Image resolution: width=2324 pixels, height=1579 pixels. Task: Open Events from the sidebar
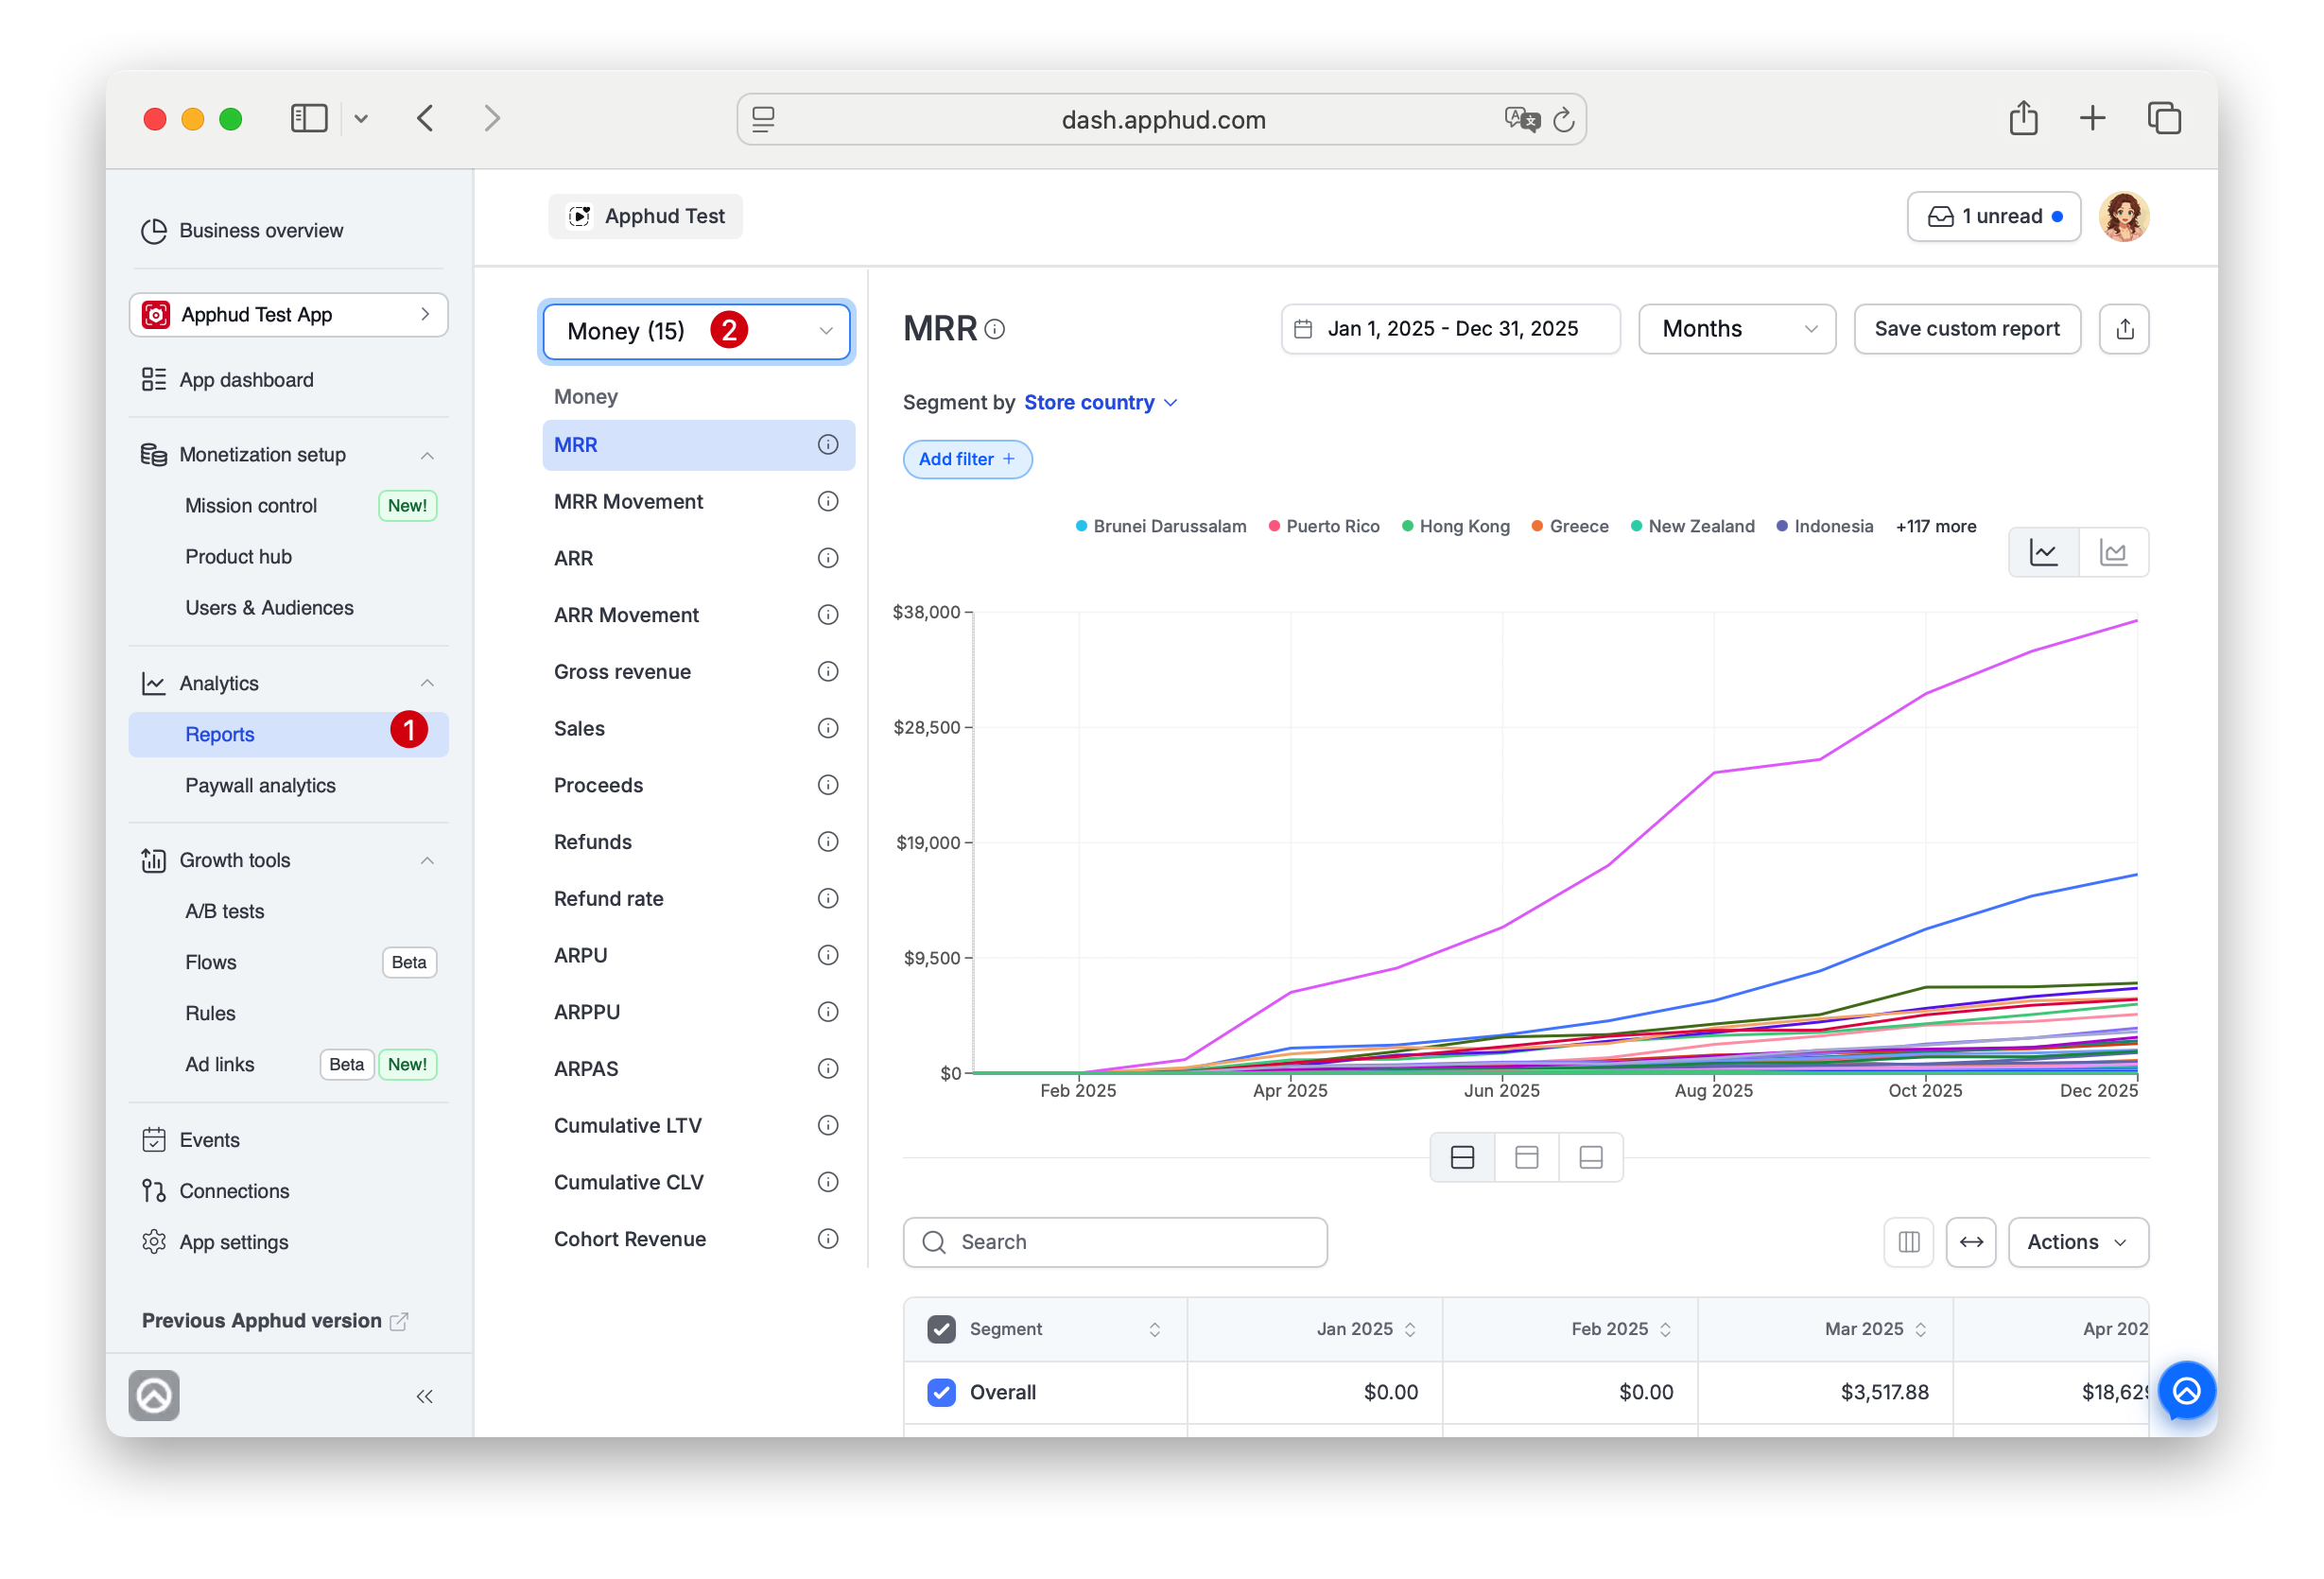tap(190, 1140)
